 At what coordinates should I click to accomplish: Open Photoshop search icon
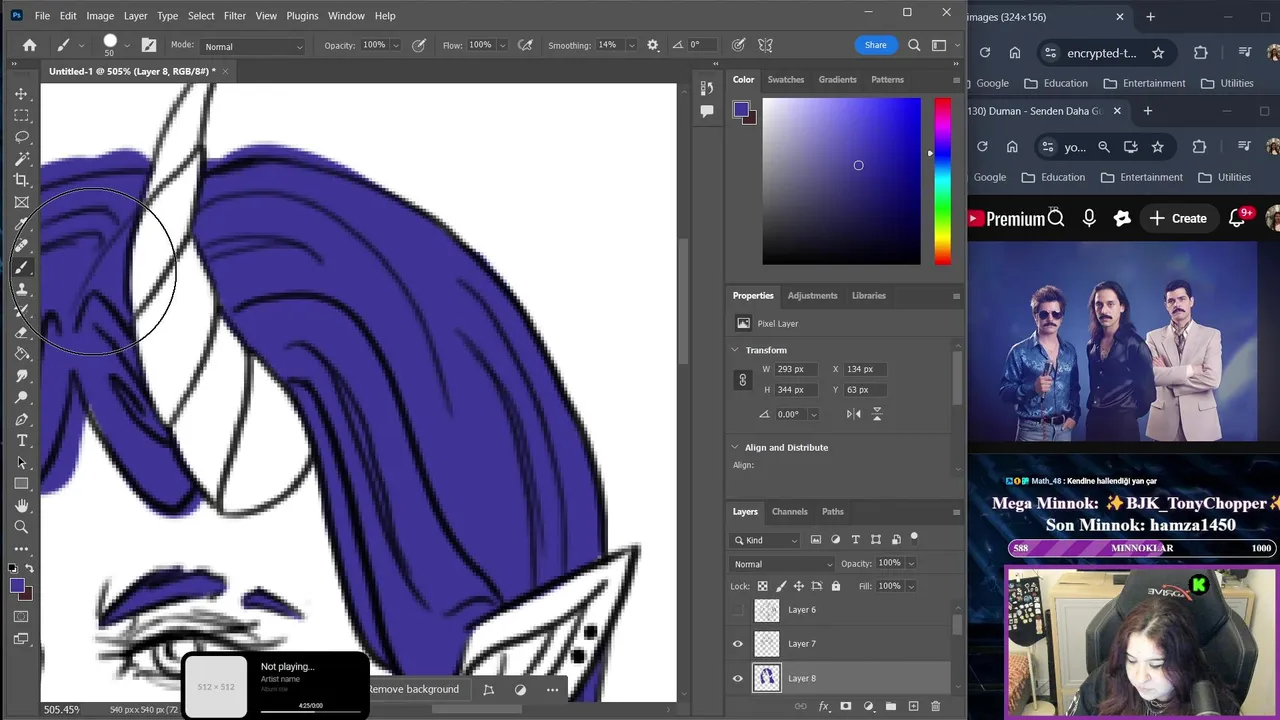point(914,45)
